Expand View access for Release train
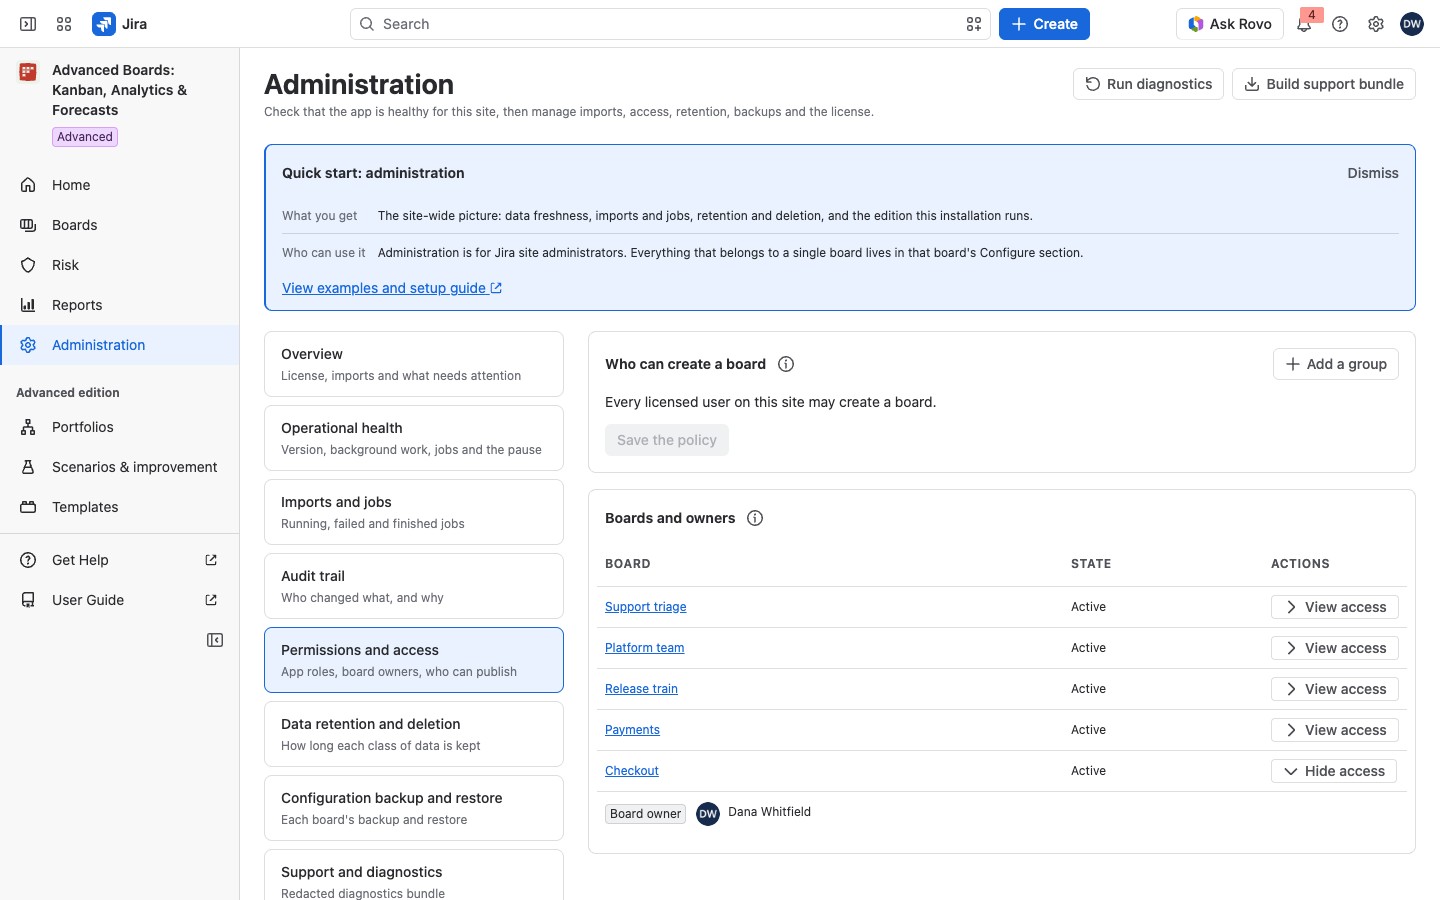This screenshot has height=900, width=1440. click(x=1335, y=689)
